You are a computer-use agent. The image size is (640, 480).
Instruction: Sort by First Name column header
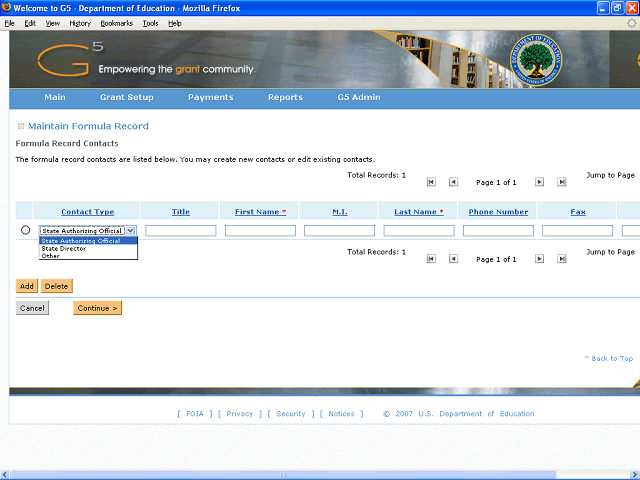pyautogui.click(x=260, y=212)
